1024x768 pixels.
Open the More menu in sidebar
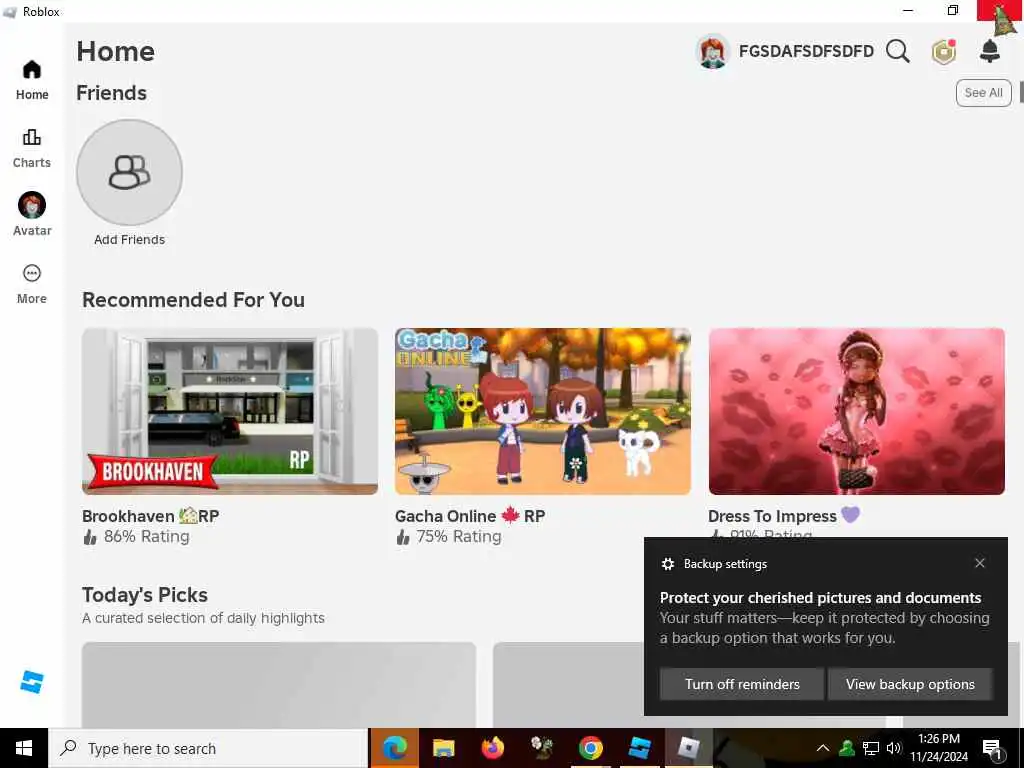31,284
